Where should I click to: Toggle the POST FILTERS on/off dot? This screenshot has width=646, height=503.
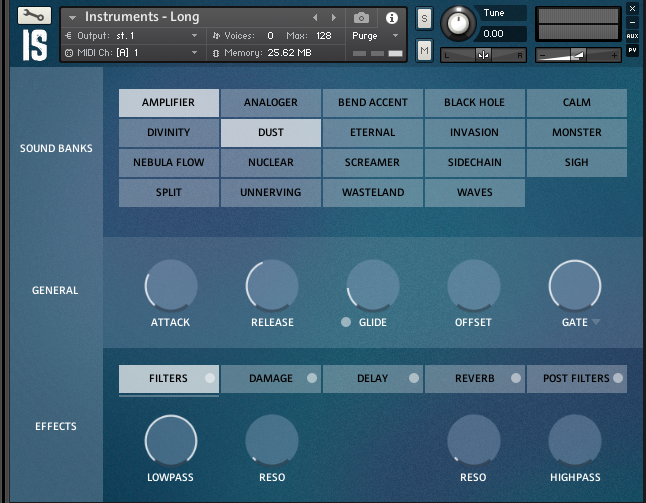(x=618, y=378)
